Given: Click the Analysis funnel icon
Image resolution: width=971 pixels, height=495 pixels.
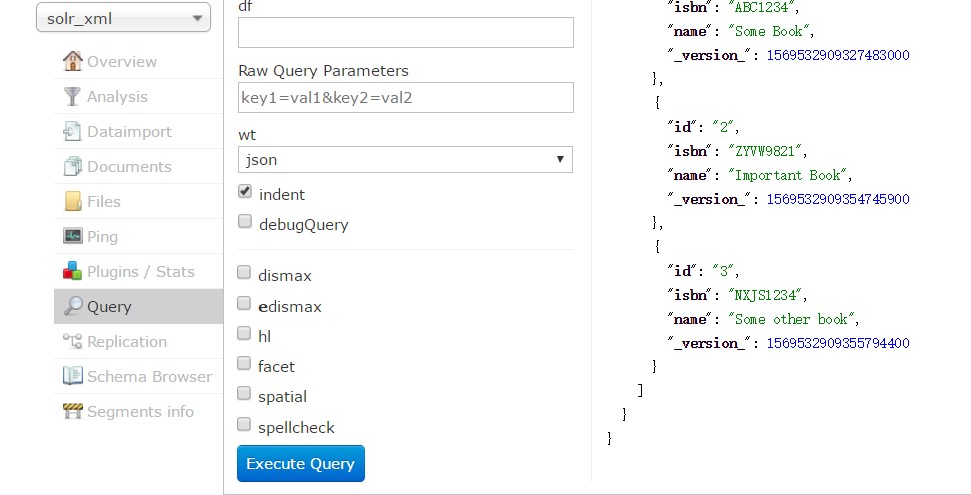Looking at the screenshot, I should [x=72, y=96].
